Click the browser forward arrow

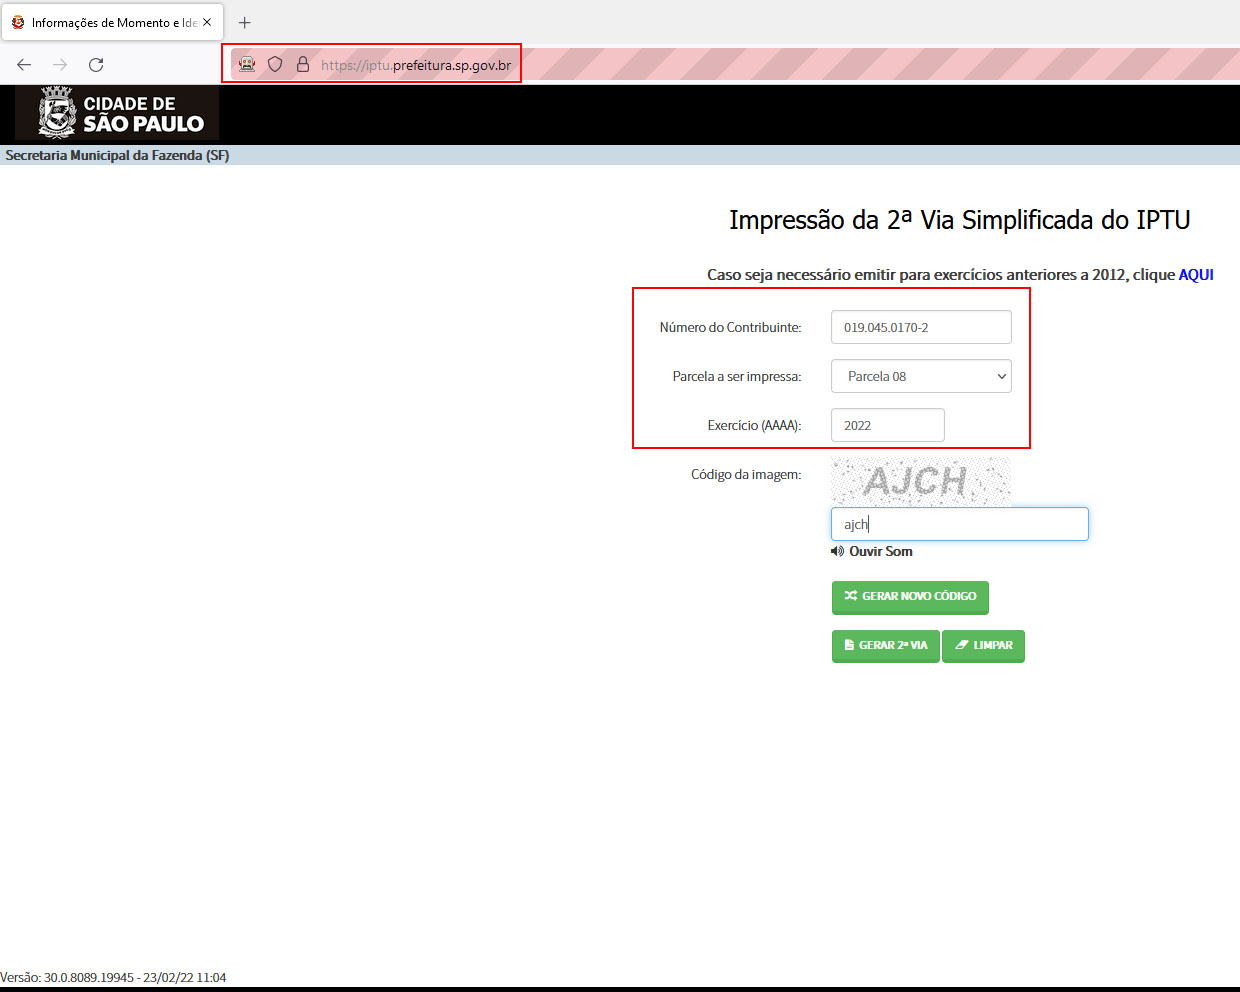60,64
